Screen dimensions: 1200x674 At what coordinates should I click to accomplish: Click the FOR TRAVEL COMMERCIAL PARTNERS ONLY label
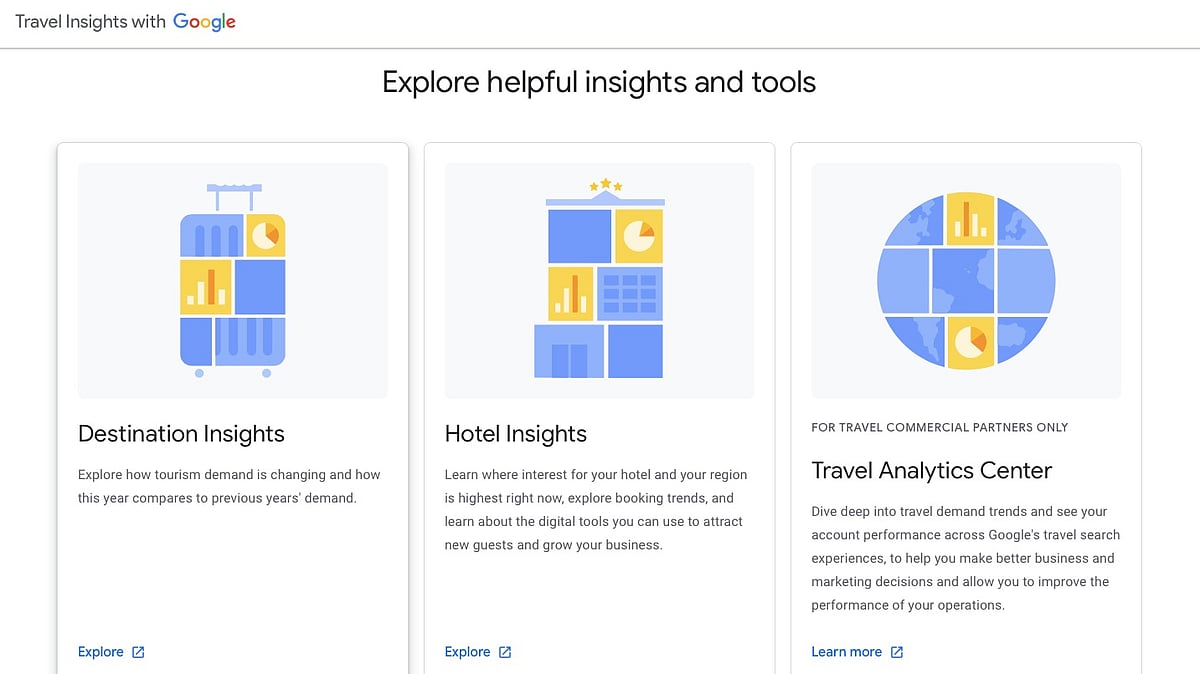940,427
